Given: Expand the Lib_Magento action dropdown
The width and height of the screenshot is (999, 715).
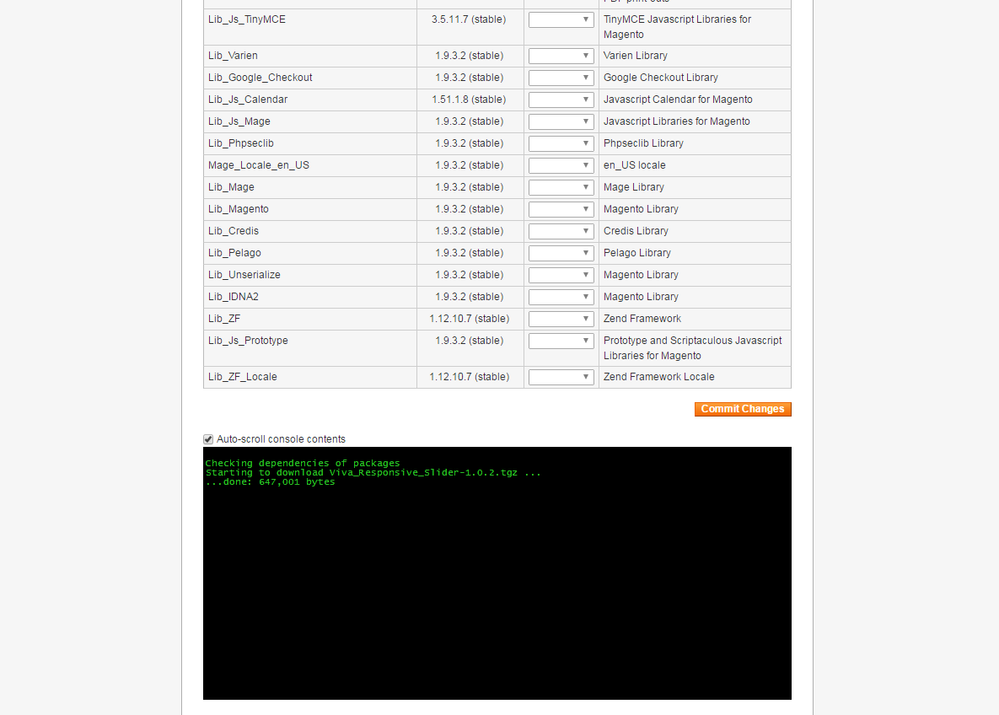Looking at the screenshot, I should [561, 210].
